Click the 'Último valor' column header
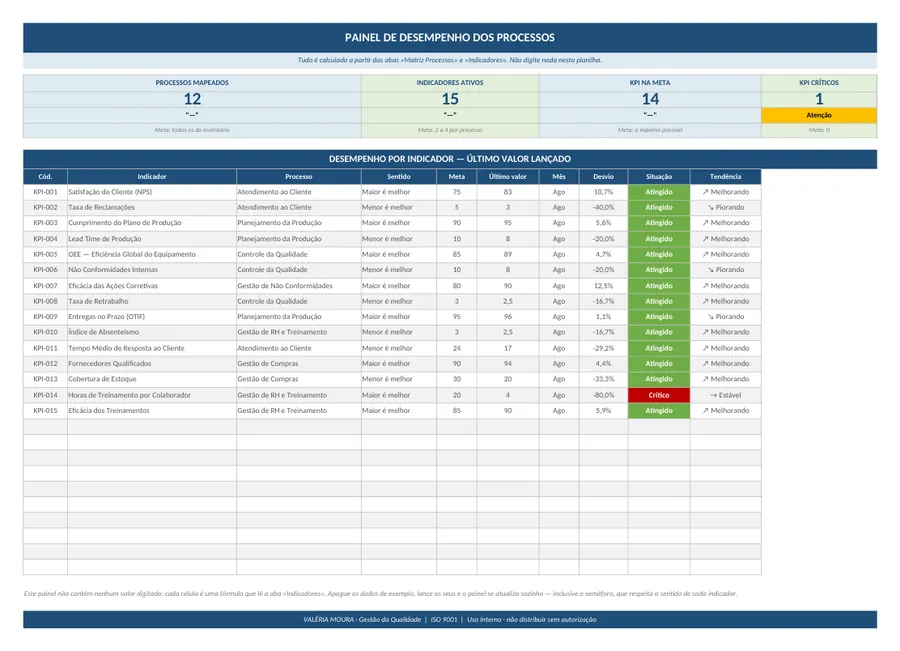This screenshot has width=900, height=651. 507,176
